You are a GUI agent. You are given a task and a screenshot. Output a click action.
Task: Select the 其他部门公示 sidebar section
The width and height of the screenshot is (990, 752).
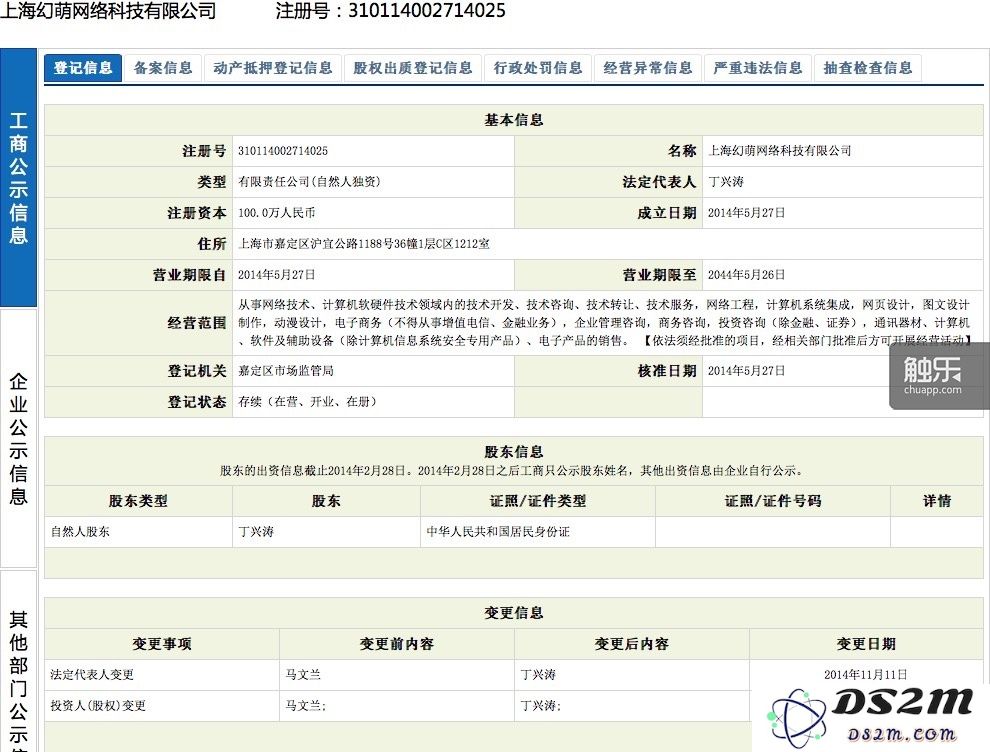point(18,660)
